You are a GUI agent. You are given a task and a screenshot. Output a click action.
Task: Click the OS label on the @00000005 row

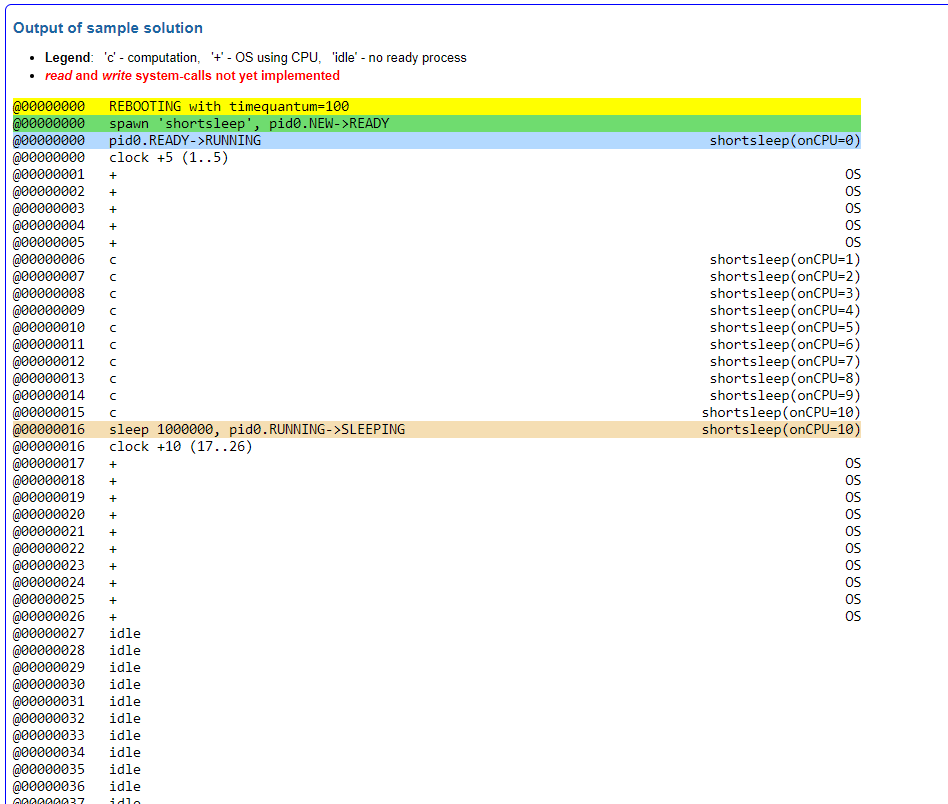tap(852, 242)
